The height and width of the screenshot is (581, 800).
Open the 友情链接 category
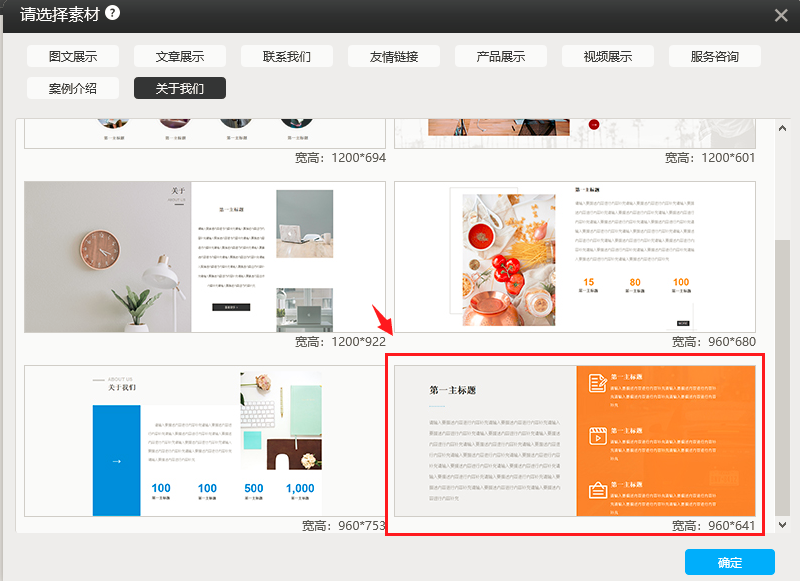click(394, 56)
